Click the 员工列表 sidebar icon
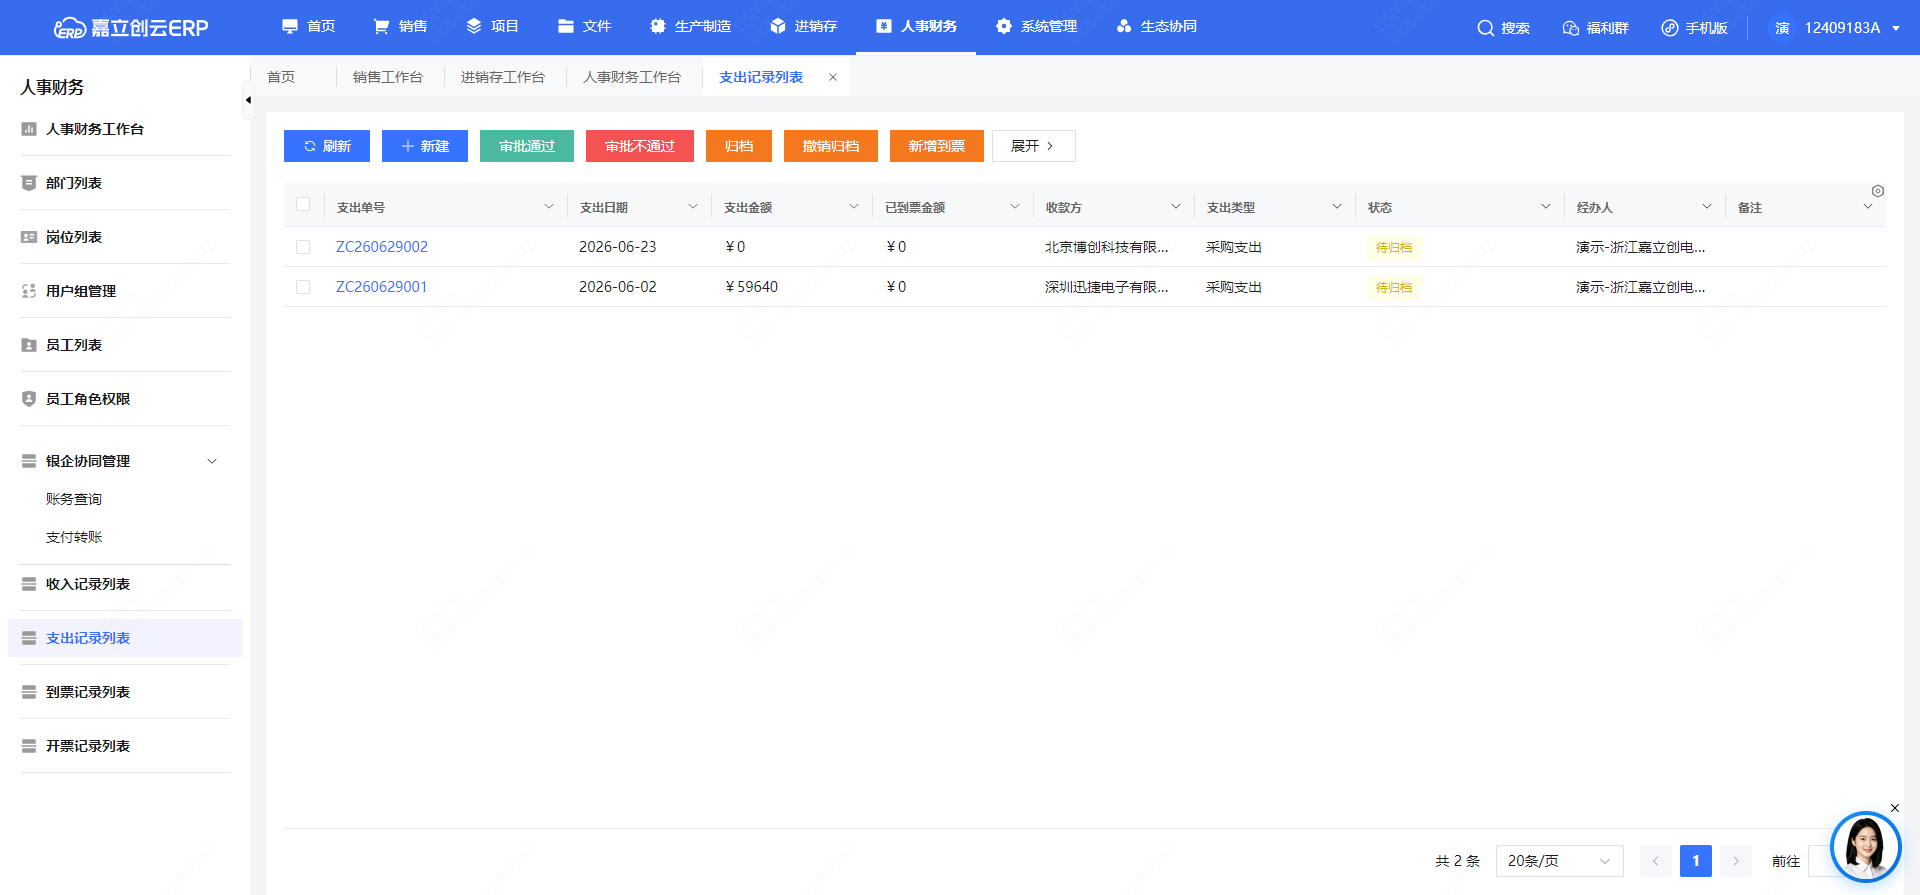 (x=29, y=345)
